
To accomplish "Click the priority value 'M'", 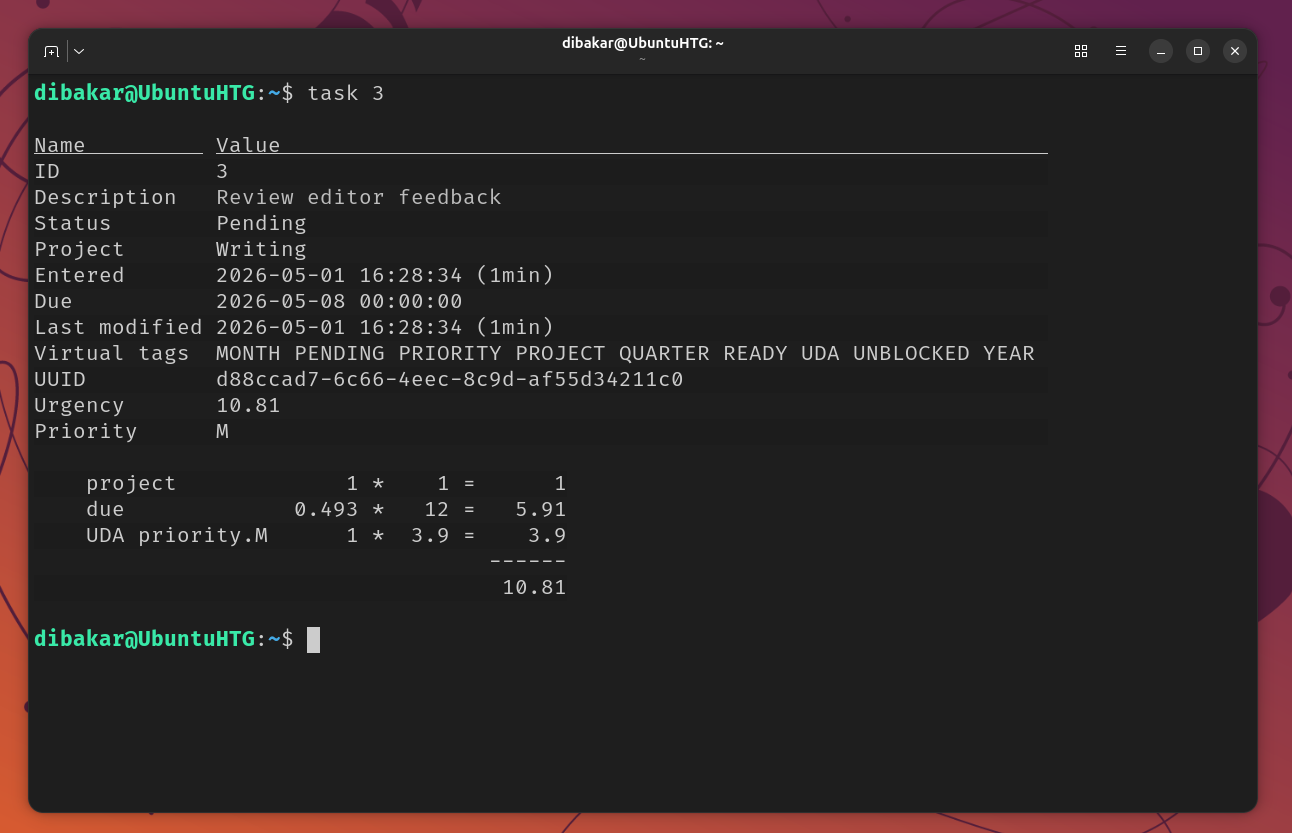I will pyautogui.click(x=222, y=431).
